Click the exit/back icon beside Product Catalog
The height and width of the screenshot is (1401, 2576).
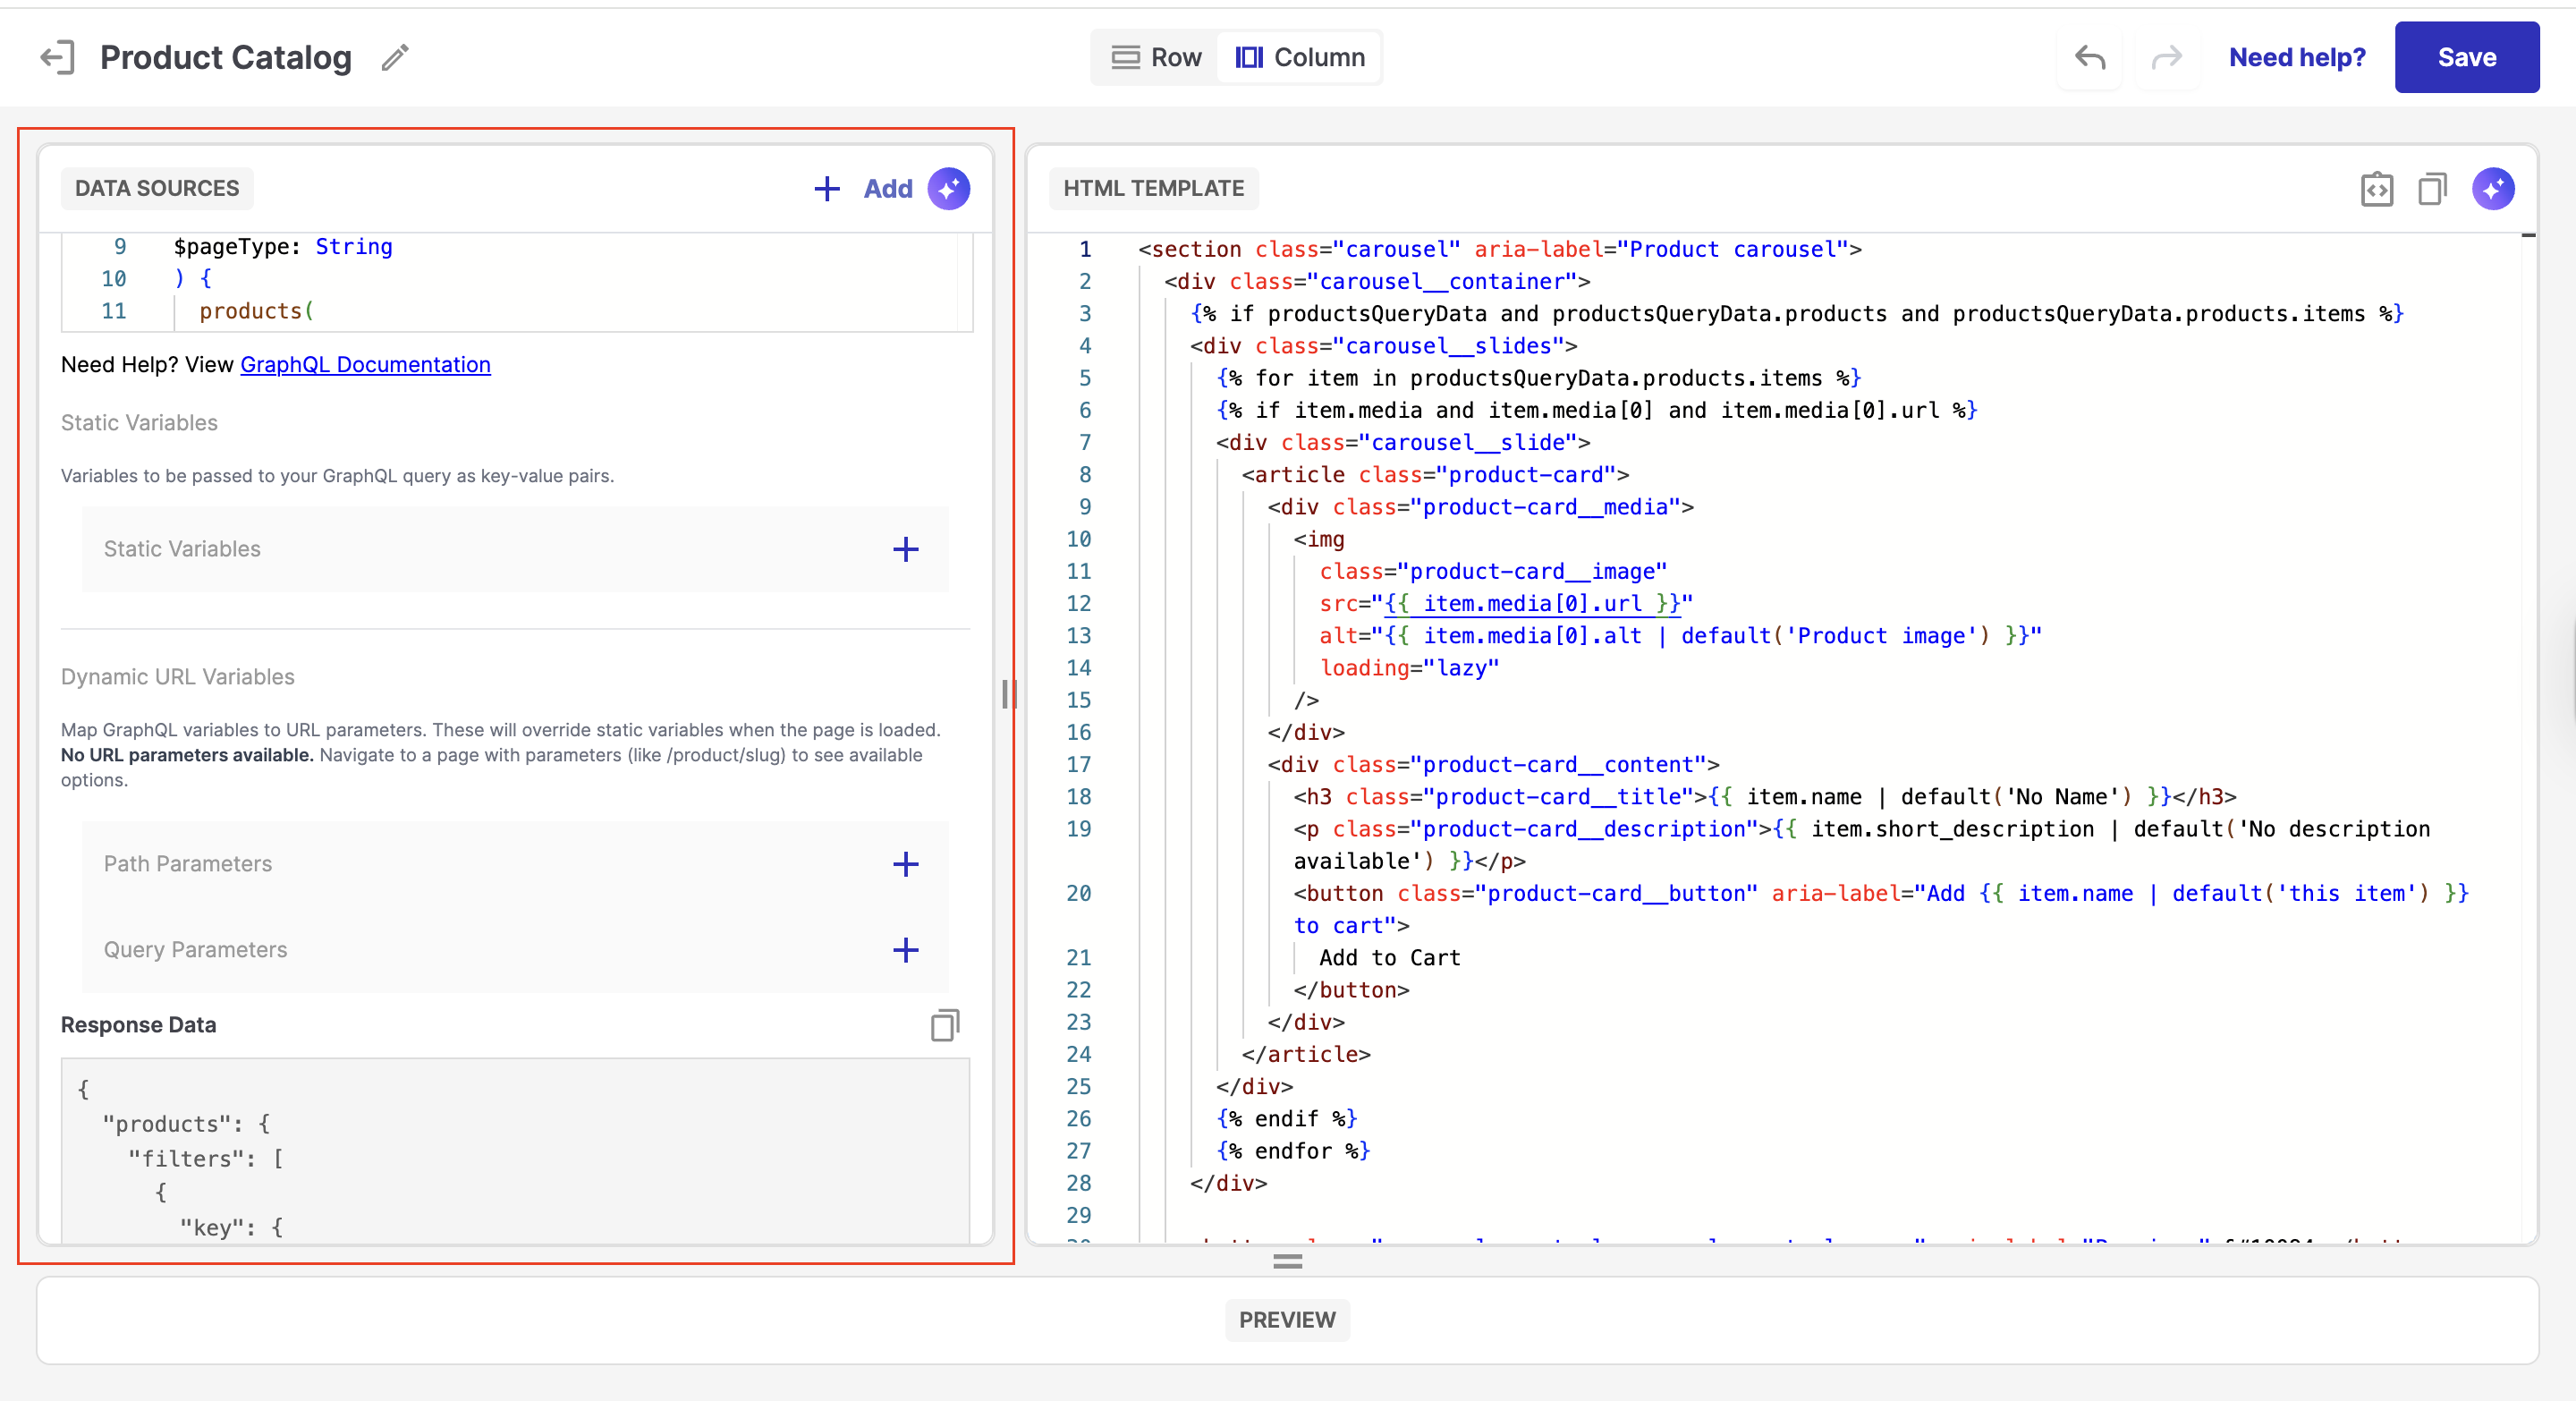point(57,57)
